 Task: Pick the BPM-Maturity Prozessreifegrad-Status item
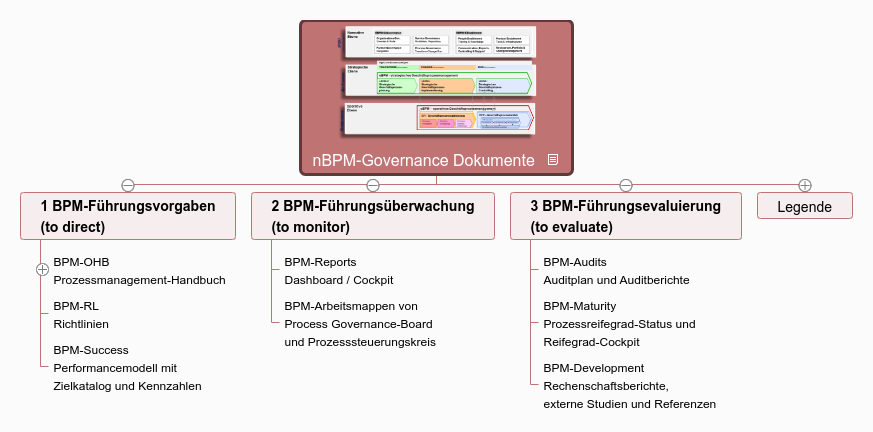coord(619,324)
